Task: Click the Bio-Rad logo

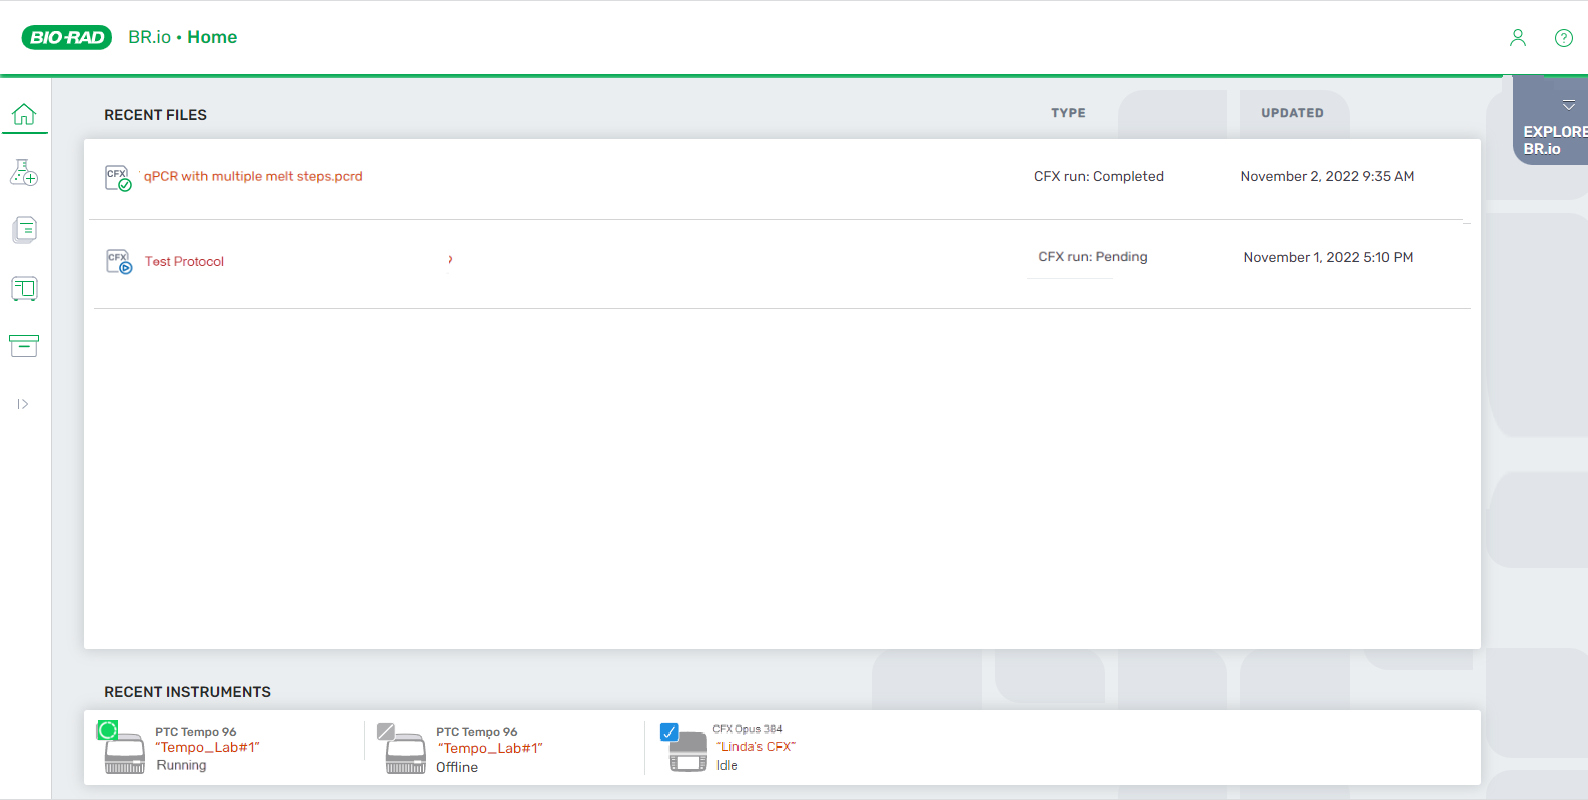Action: pyautogui.click(x=67, y=37)
